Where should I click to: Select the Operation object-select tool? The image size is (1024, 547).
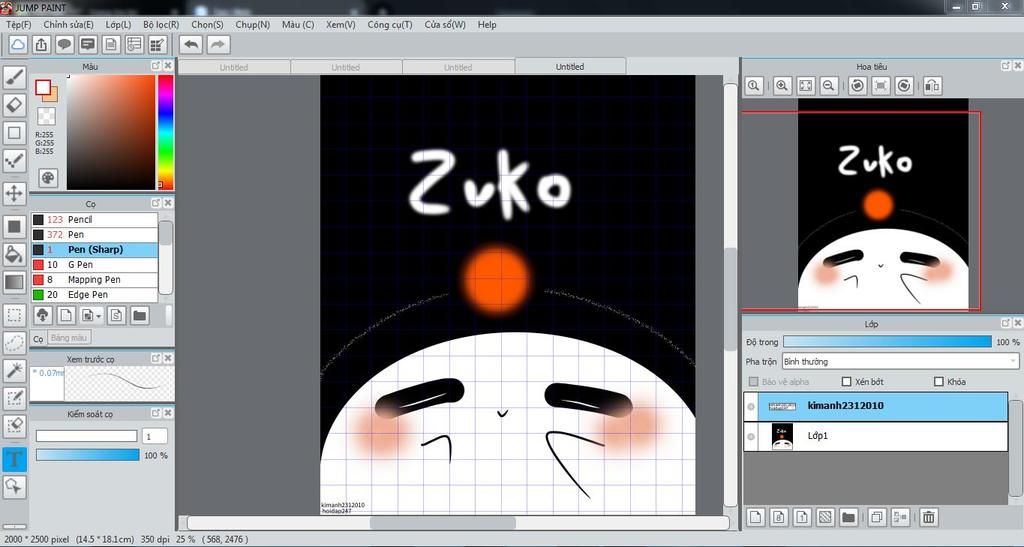(14, 486)
